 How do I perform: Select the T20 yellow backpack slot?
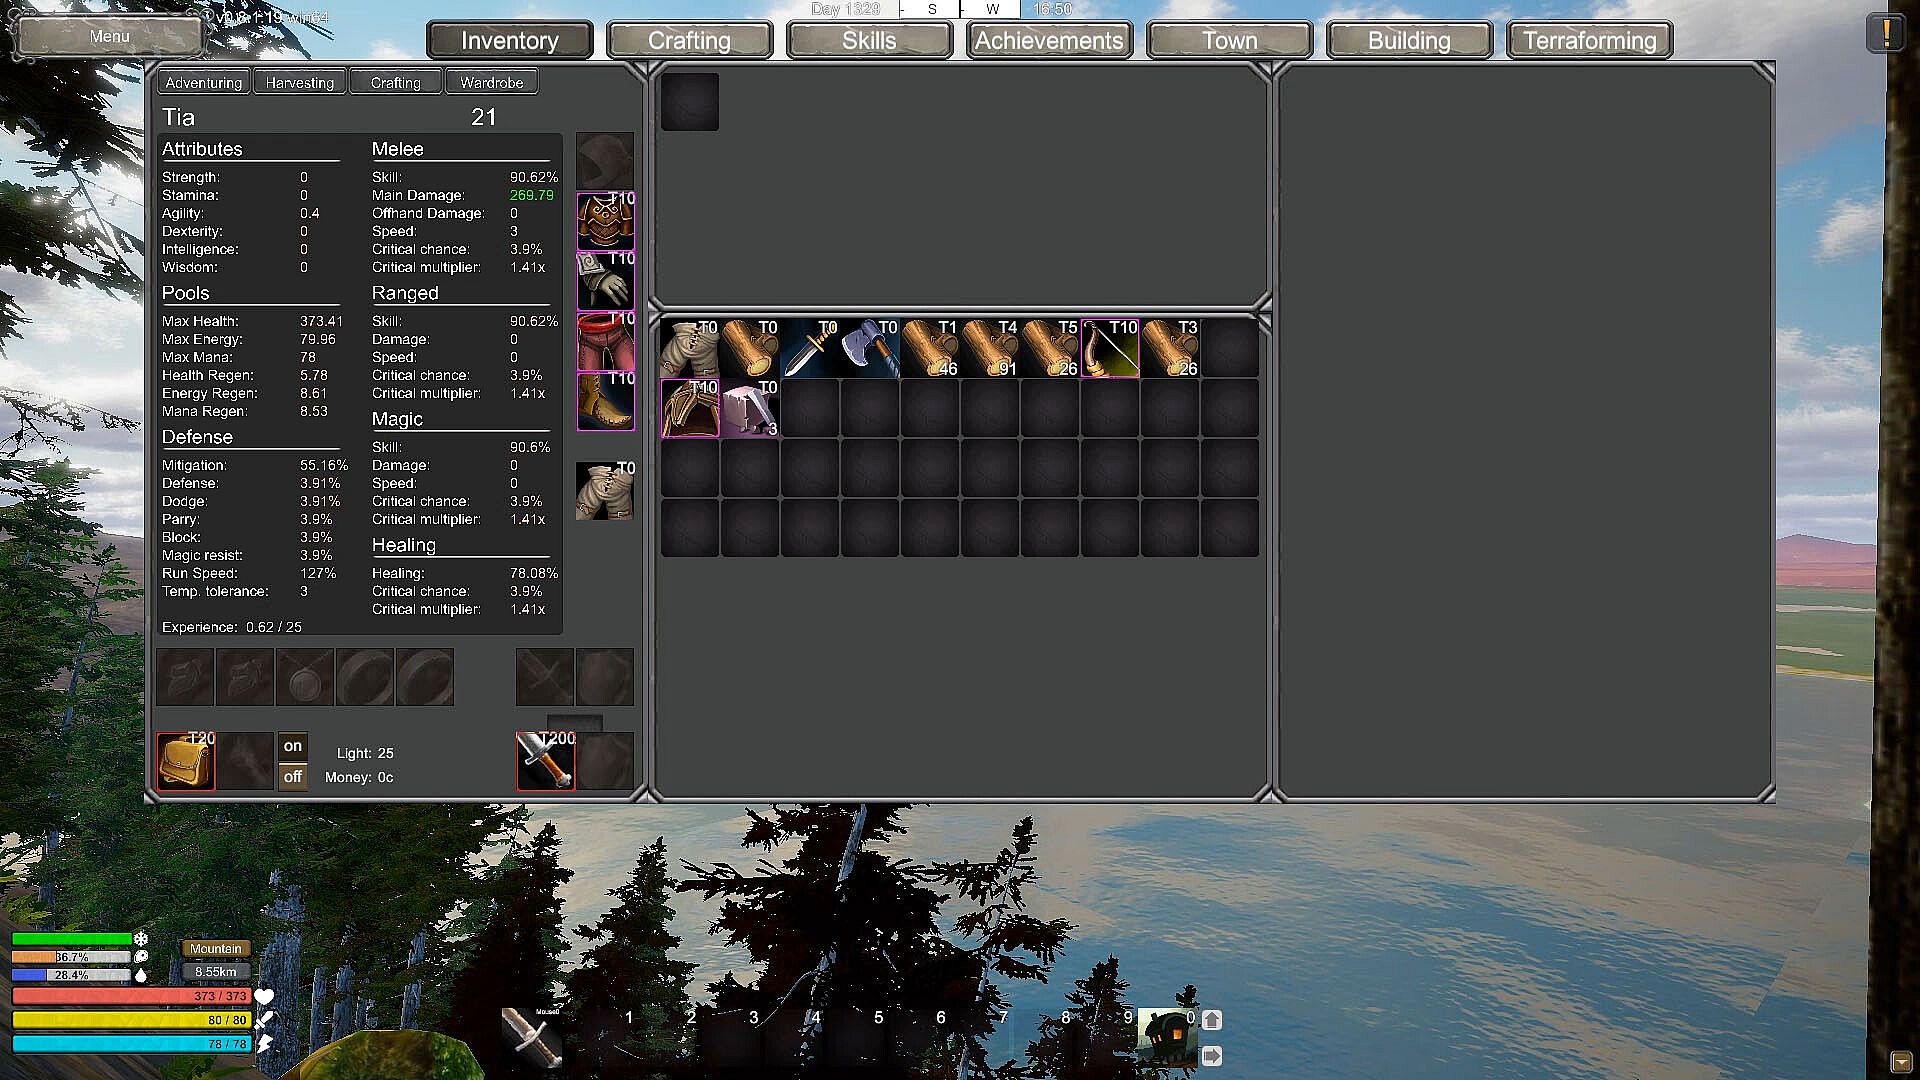(x=186, y=761)
